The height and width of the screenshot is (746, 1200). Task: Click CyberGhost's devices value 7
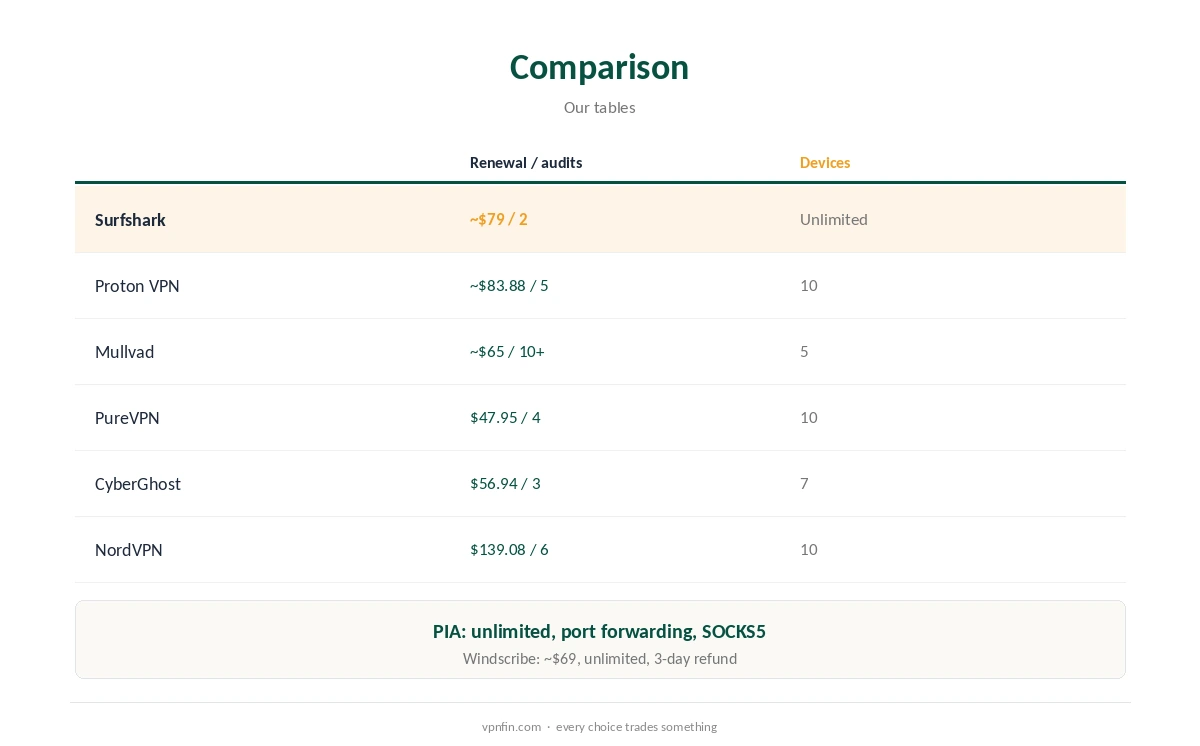pos(804,483)
